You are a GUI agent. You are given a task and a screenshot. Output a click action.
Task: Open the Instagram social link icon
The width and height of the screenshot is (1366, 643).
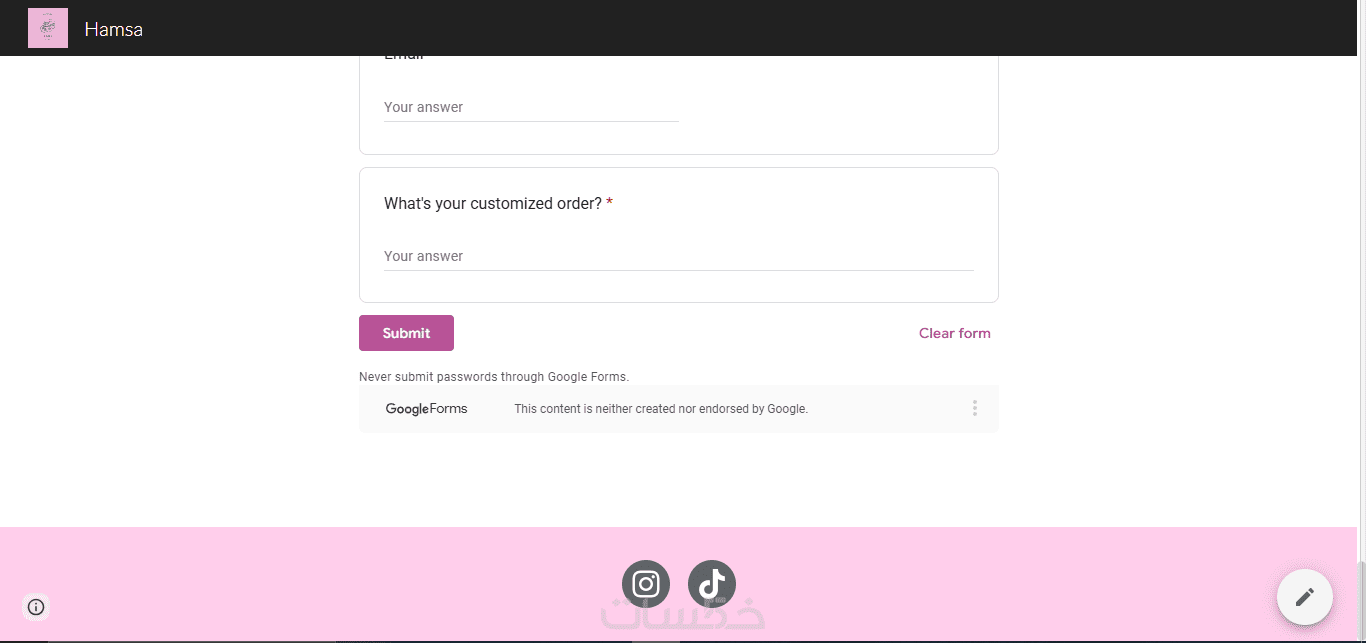[646, 584]
